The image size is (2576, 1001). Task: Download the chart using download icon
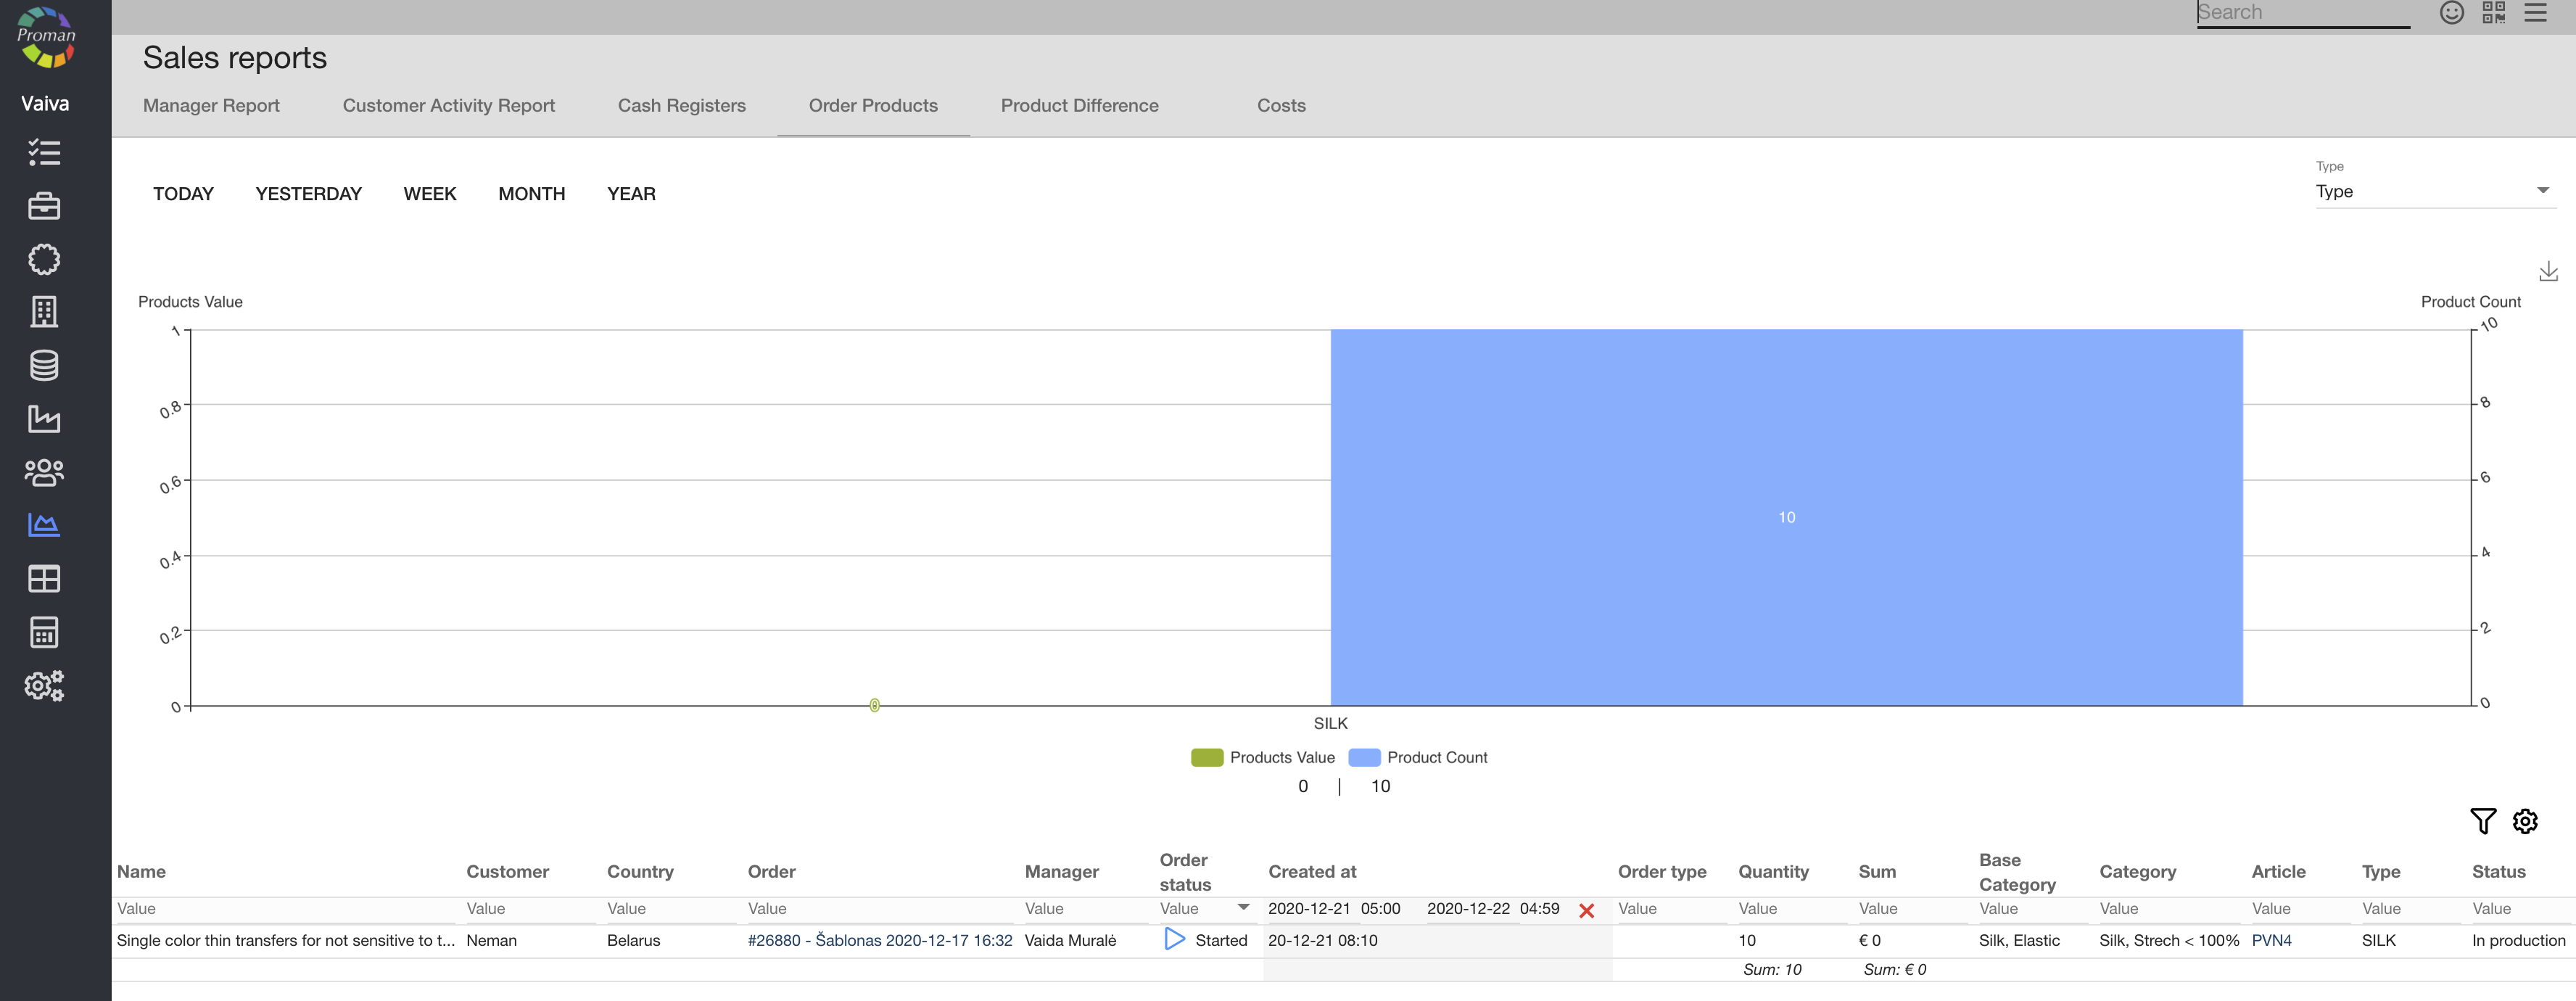point(2548,272)
